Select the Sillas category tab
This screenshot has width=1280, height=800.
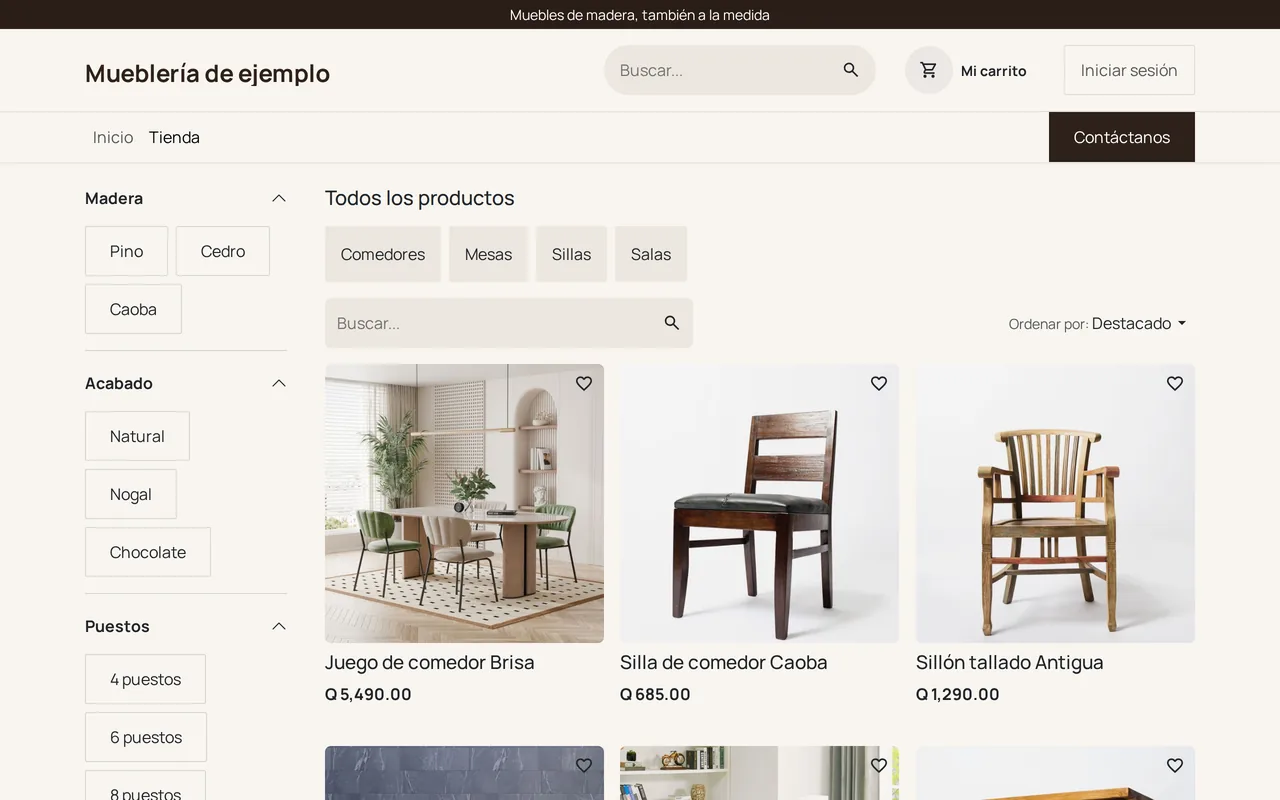pos(571,254)
